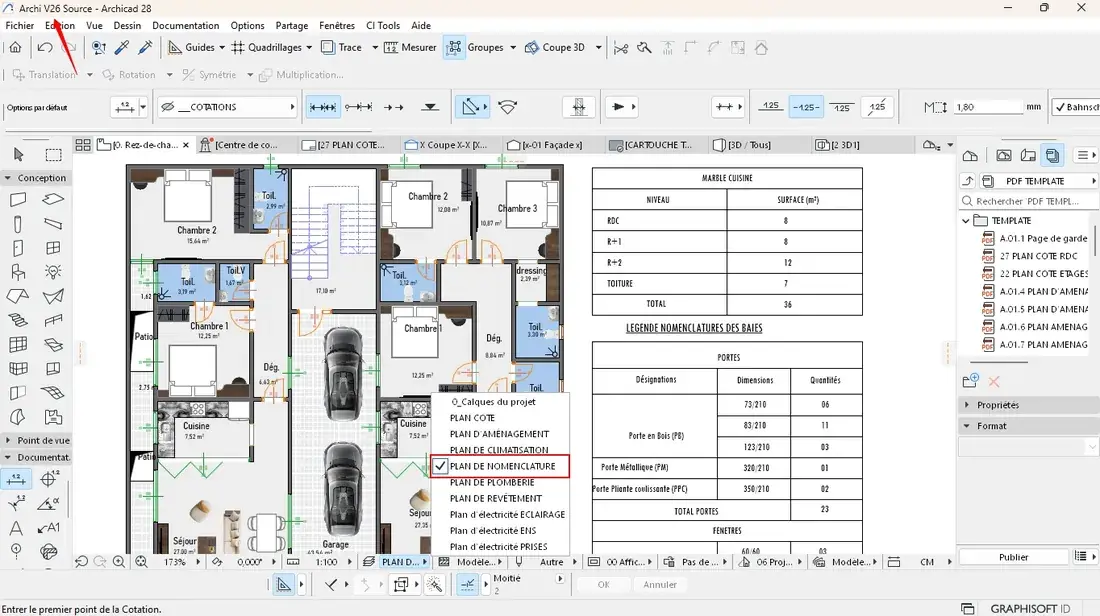Image resolution: width=1100 pixels, height=616 pixels.
Task: Open the CI Tools menu
Action: 383,25
